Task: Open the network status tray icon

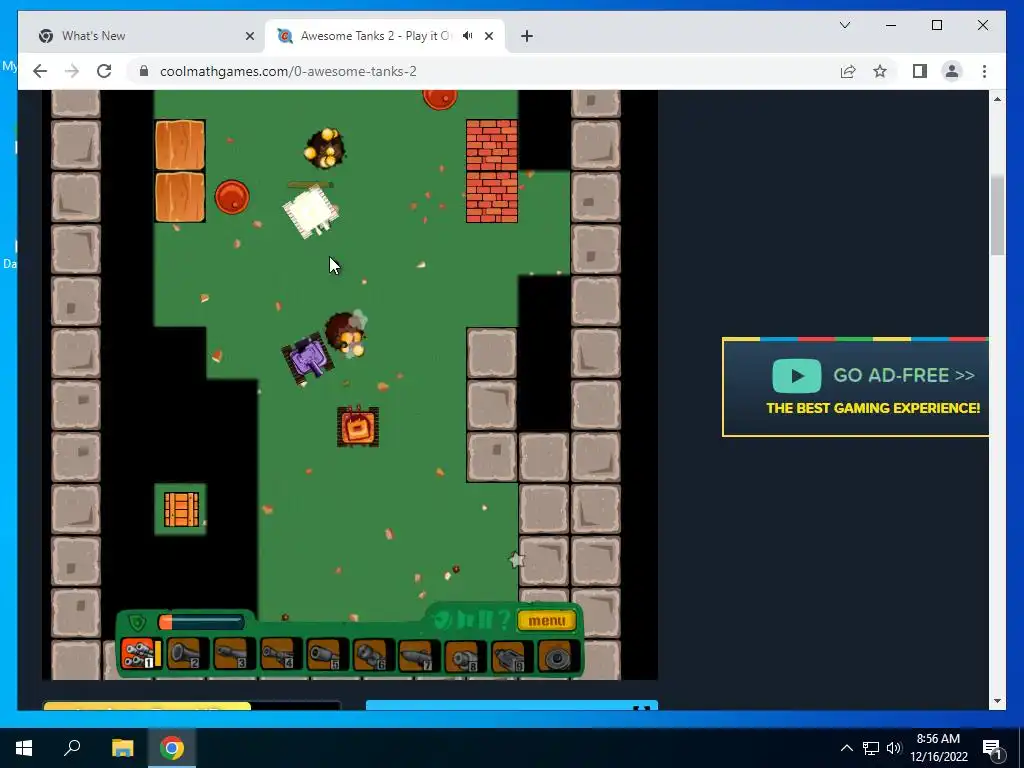Action: [x=871, y=748]
